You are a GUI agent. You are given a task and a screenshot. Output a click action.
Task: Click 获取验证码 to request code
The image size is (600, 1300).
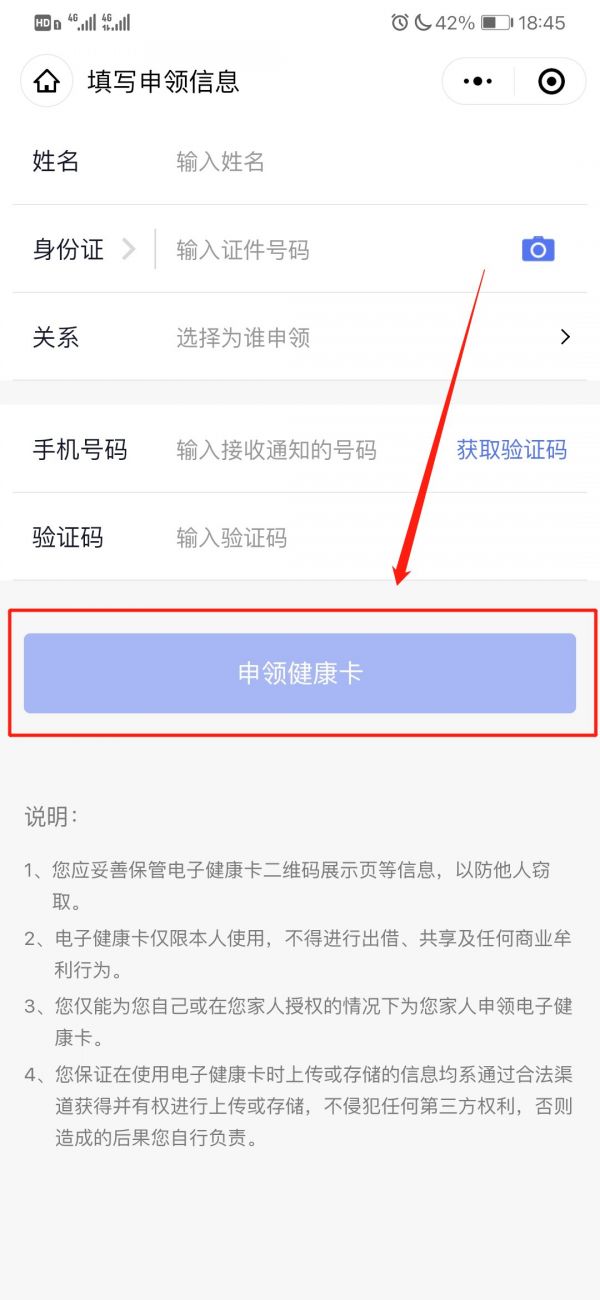(512, 449)
